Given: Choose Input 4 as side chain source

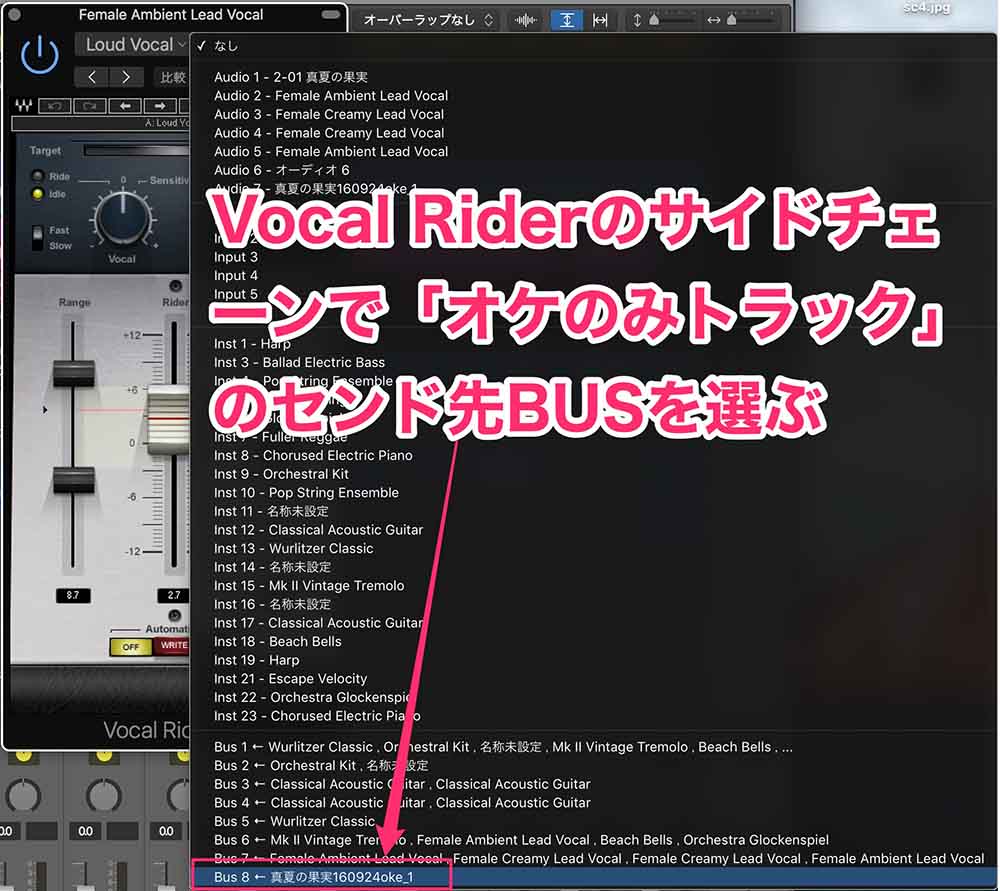Looking at the screenshot, I should [593, 276].
